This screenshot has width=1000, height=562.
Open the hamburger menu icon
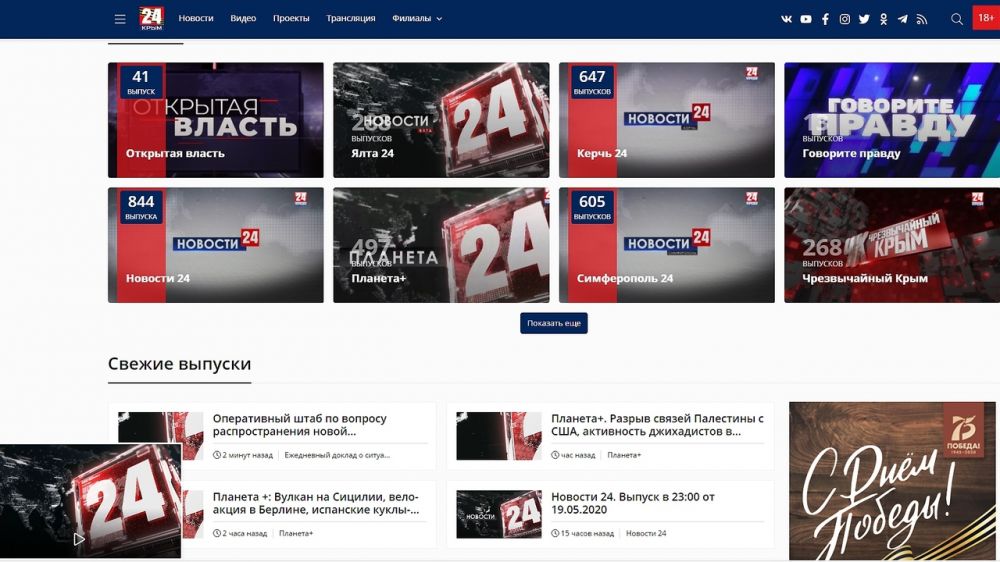coord(120,19)
